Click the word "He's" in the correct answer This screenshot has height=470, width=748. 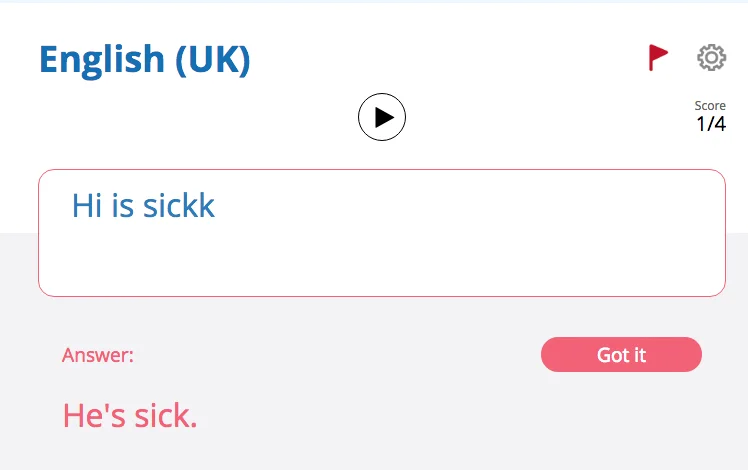pos(94,415)
